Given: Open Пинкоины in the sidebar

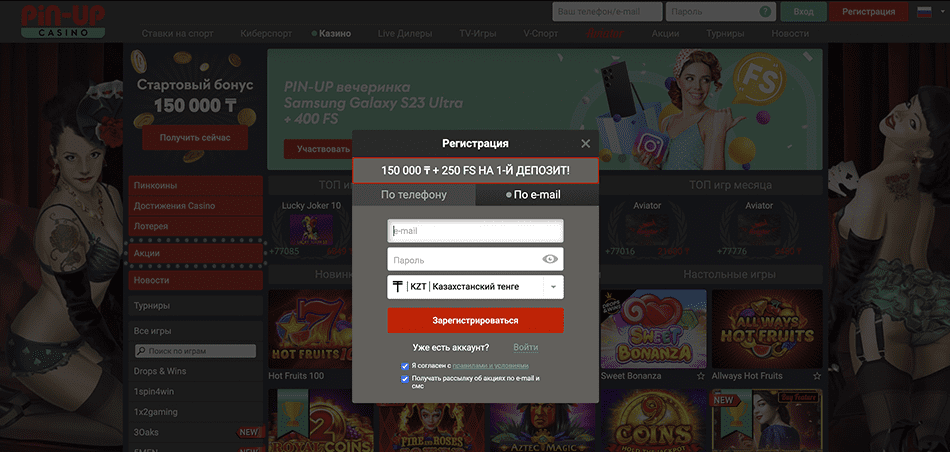Looking at the screenshot, I should click(196, 186).
